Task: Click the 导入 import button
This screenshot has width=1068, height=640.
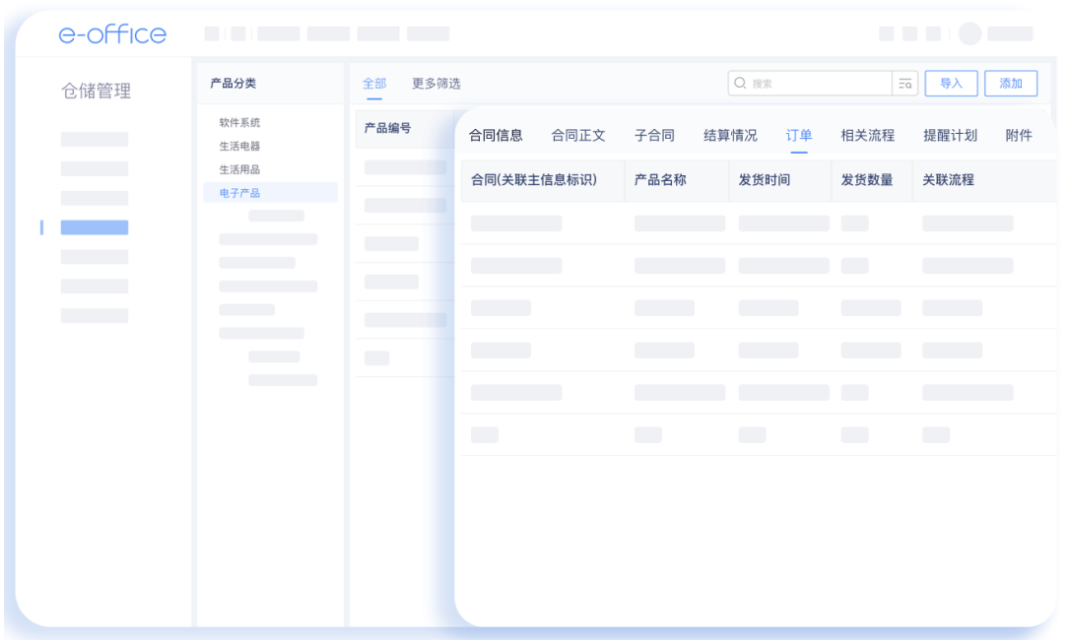Action: coord(951,84)
